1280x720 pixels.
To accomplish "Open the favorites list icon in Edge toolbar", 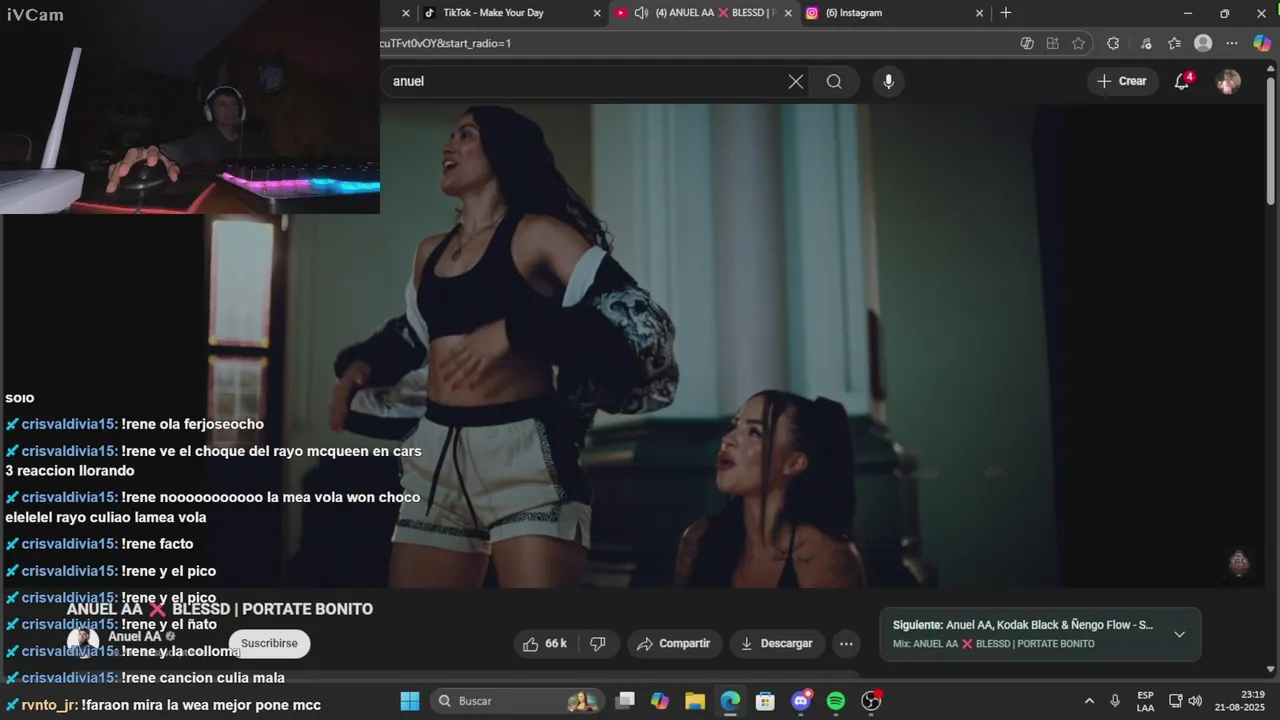I will click(x=1174, y=43).
